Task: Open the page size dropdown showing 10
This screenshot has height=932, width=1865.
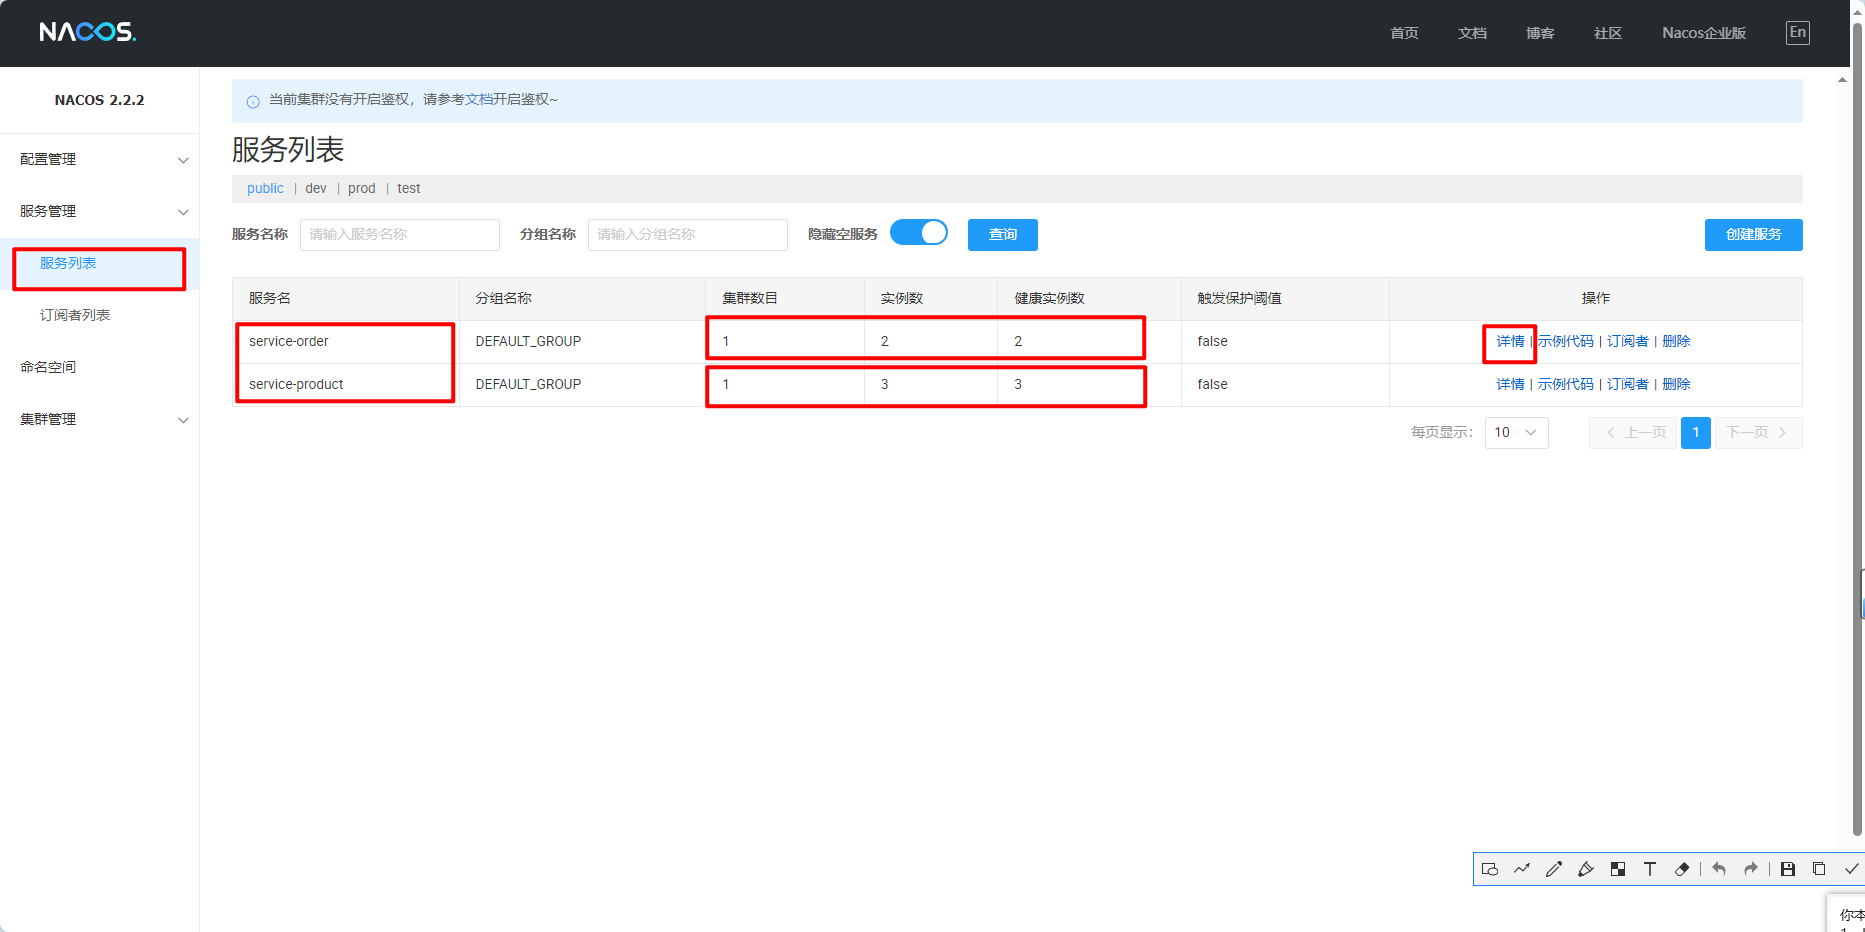Action: (1517, 433)
